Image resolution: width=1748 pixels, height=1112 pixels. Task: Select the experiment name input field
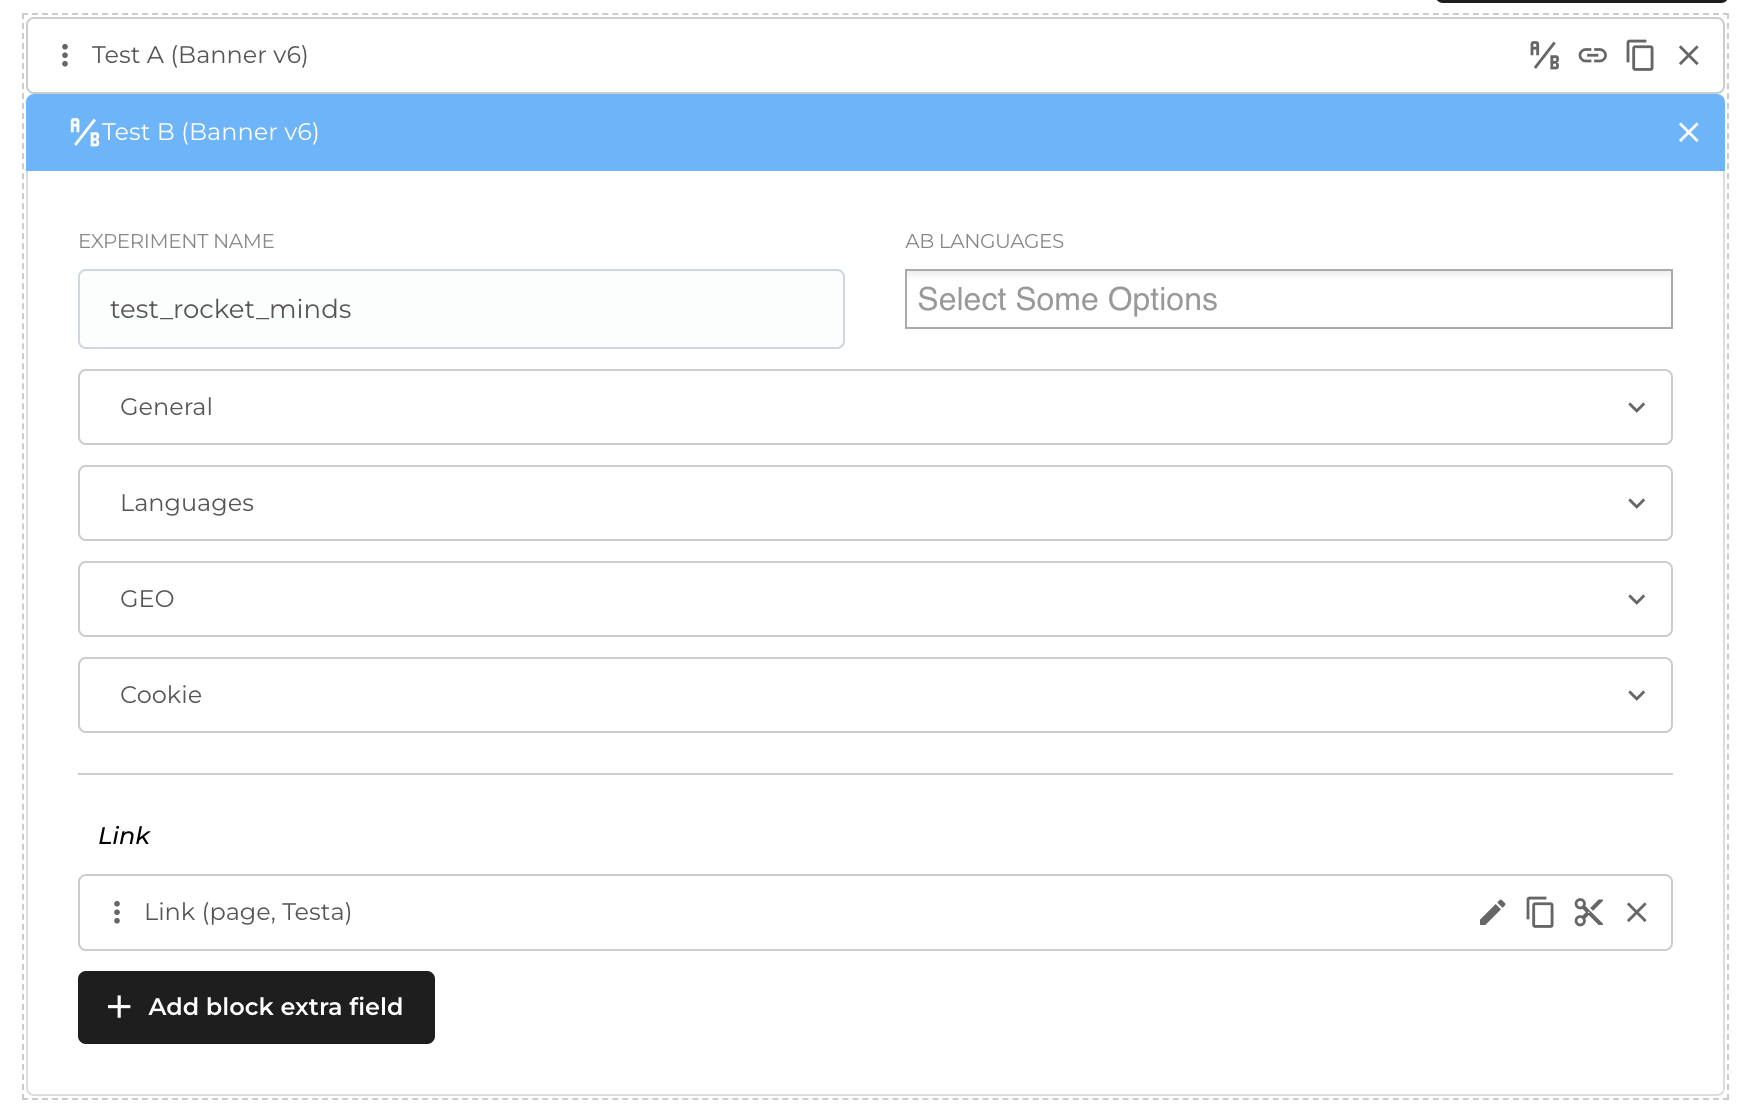[x=460, y=309]
